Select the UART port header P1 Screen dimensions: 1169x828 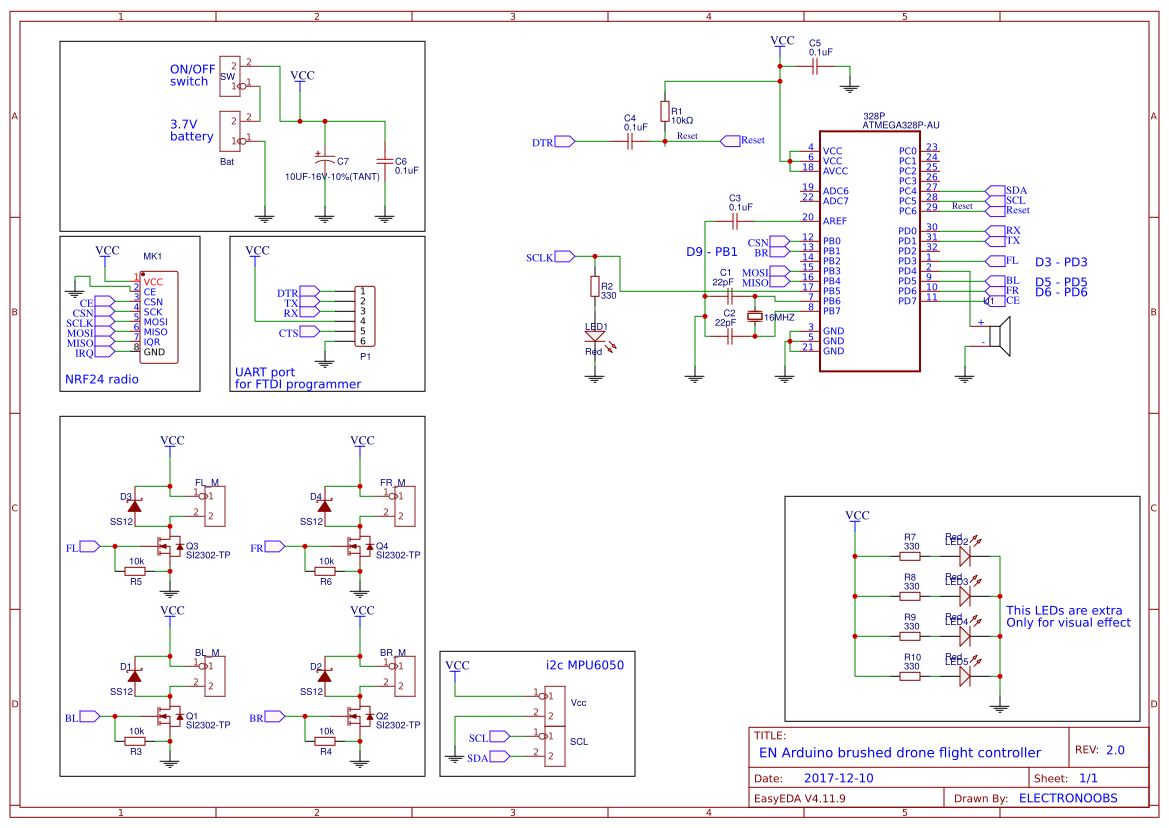(x=362, y=313)
